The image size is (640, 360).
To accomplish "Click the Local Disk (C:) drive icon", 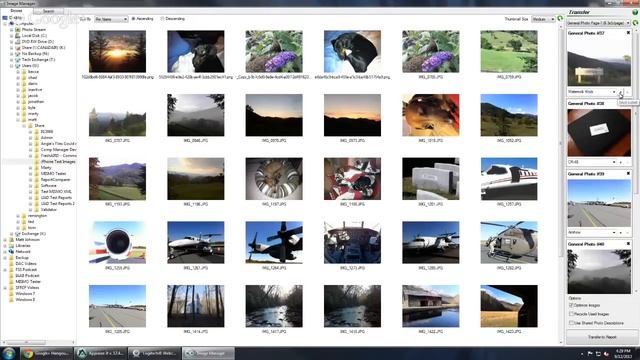I will pos(18,36).
